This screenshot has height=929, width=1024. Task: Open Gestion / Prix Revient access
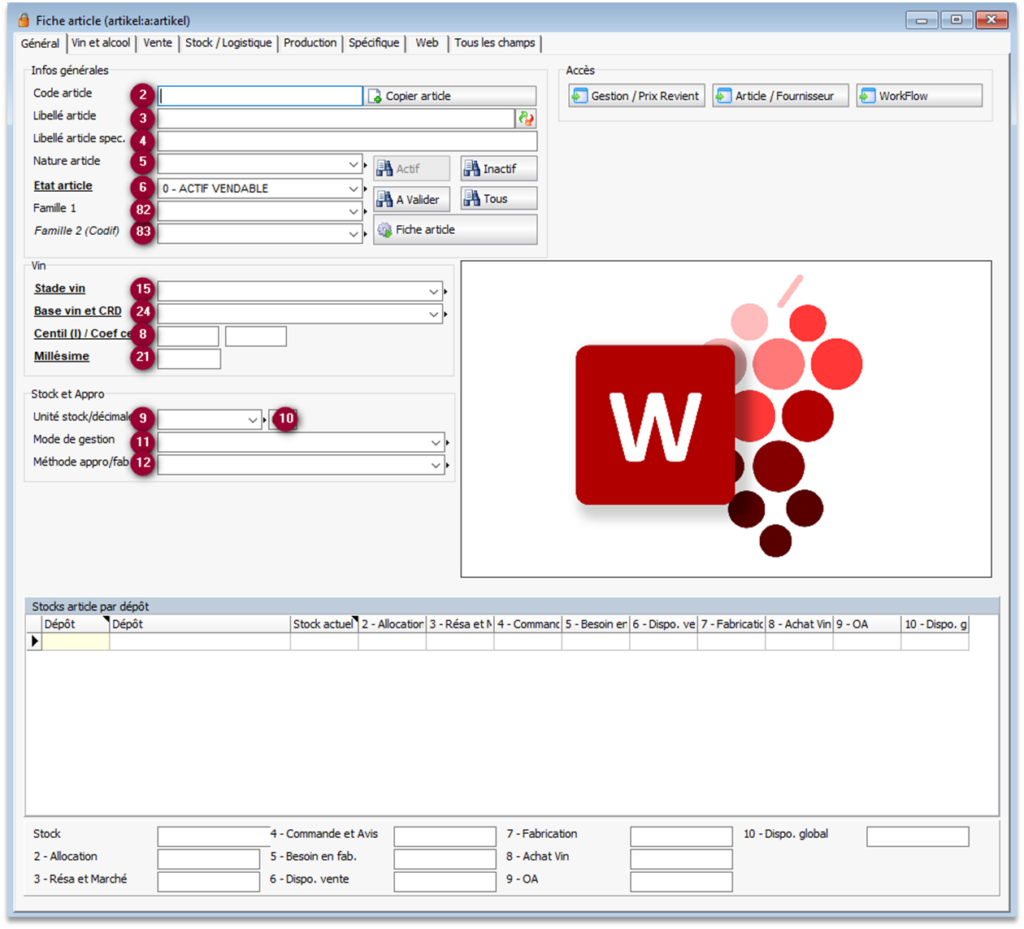pos(636,96)
